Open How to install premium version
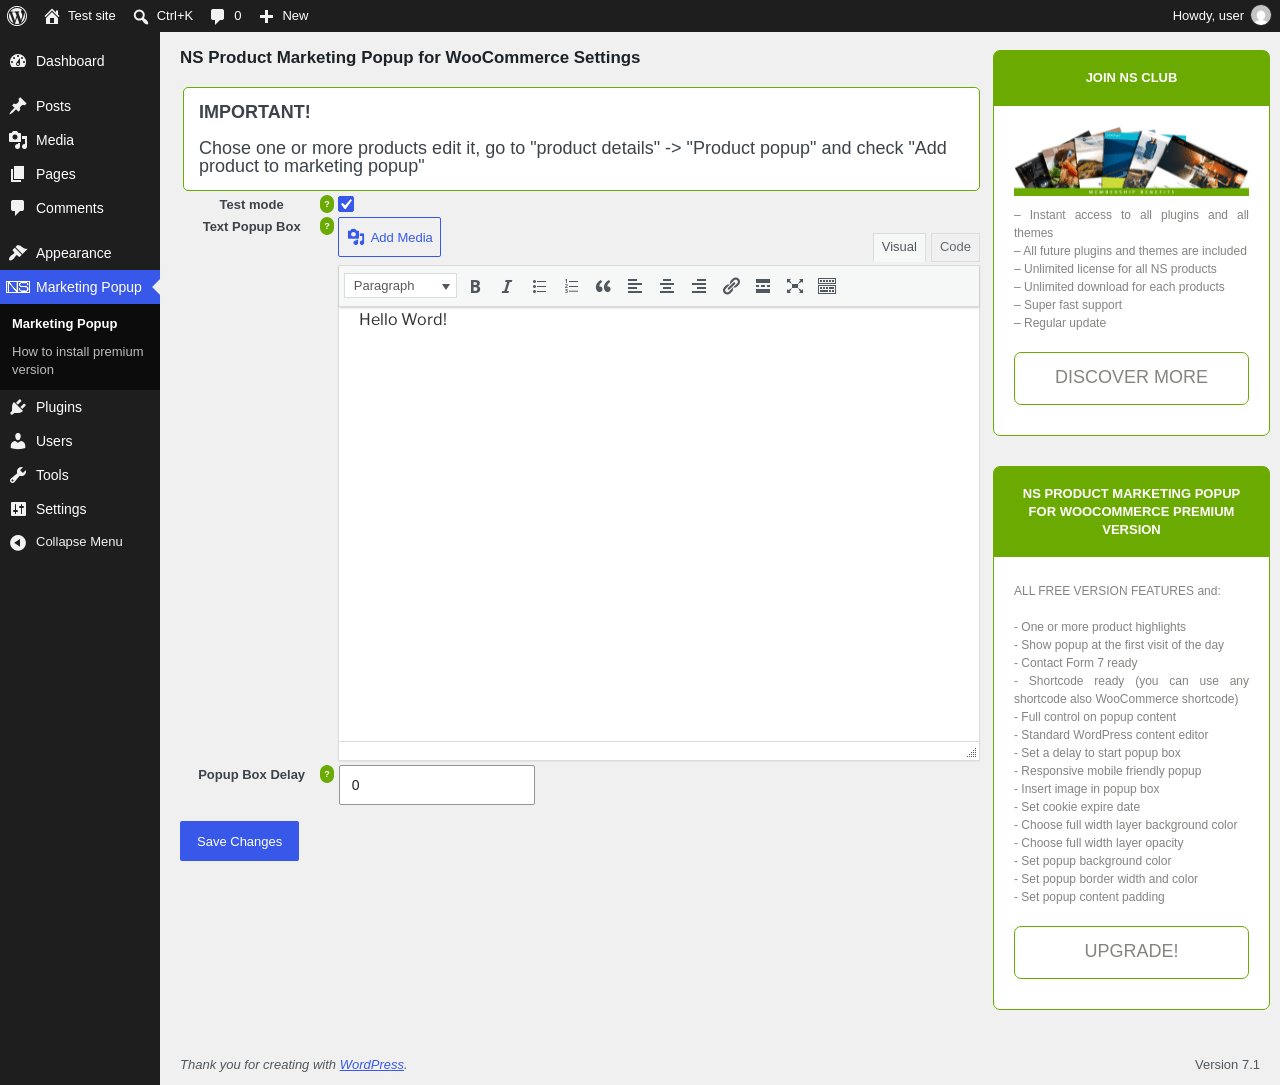 [78, 361]
